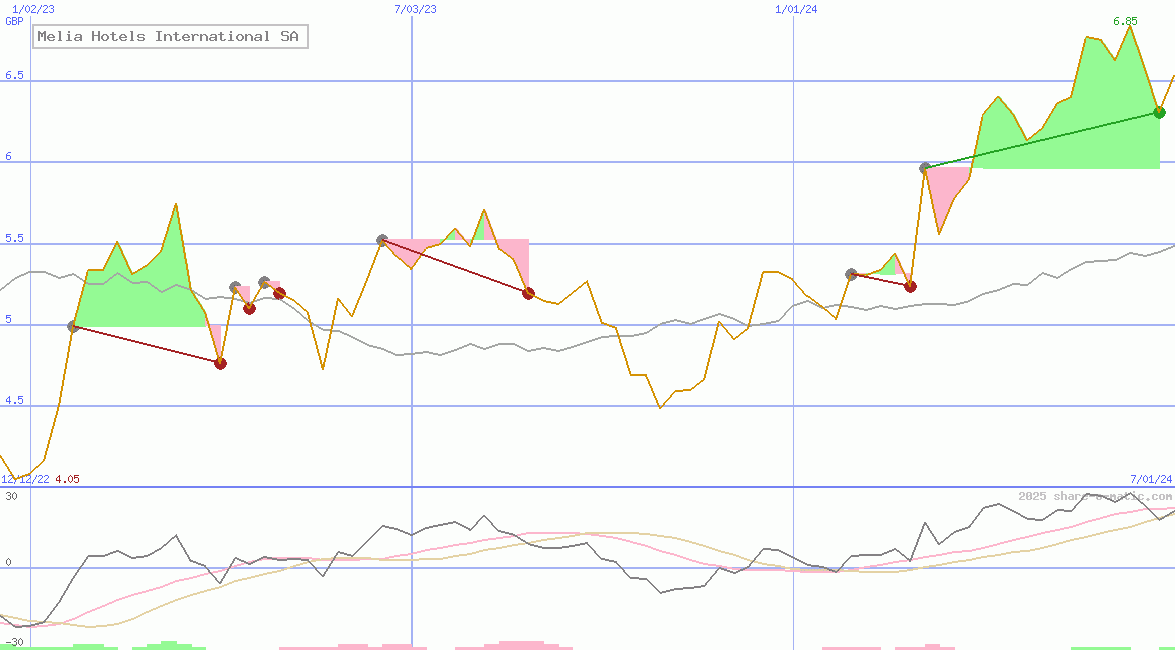Click the grey marker starting the green trend line
The image size is (1175, 650).
(926, 168)
